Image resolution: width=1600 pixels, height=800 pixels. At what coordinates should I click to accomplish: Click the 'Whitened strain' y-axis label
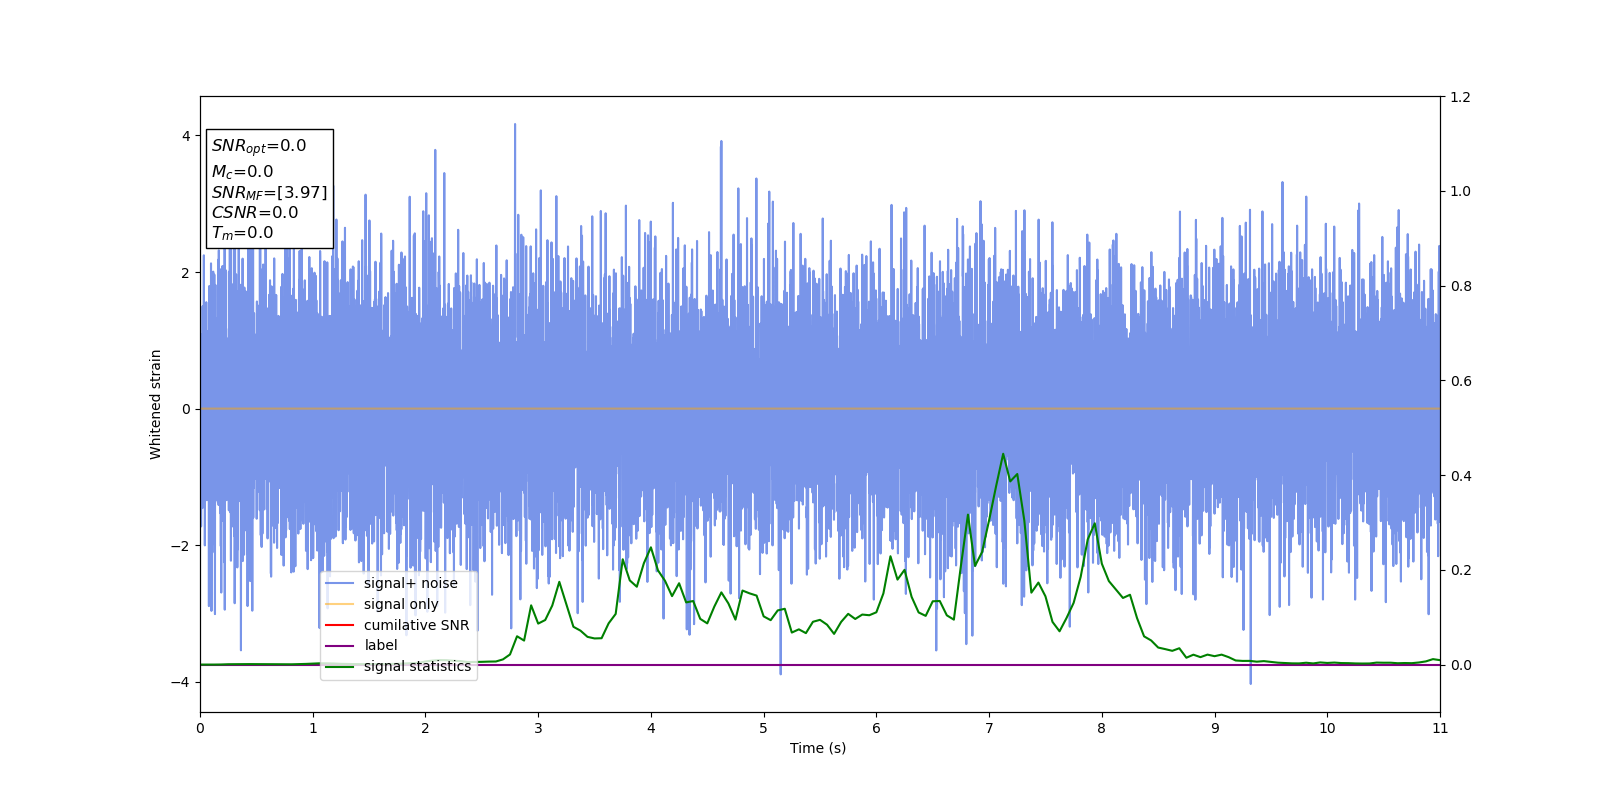(x=156, y=404)
